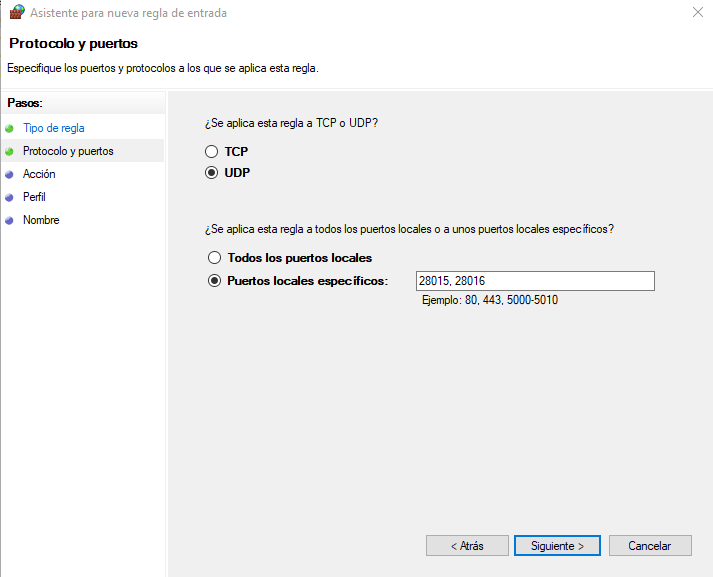Choose Todos los puertos locales
This screenshot has height=577, width=713.
[214, 258]
